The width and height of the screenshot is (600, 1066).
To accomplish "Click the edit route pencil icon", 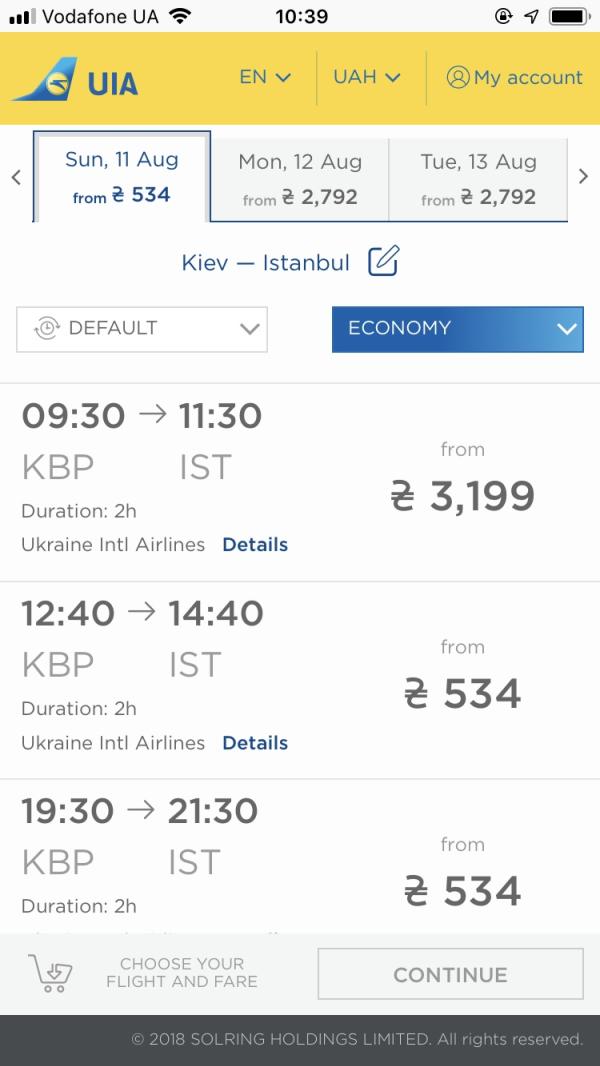I will click(383, 262).
